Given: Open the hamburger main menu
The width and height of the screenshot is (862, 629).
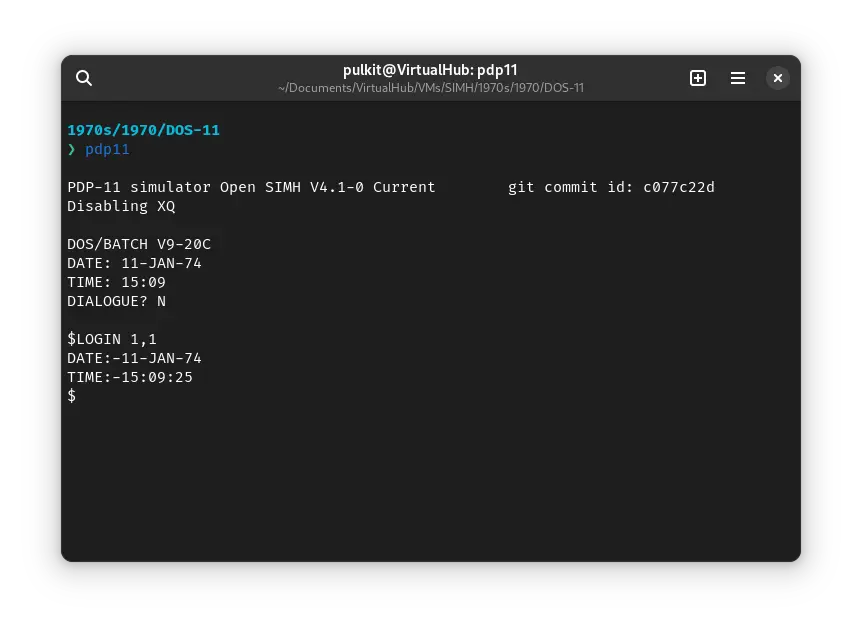Looking at the screenshot, I should [738, 78].
